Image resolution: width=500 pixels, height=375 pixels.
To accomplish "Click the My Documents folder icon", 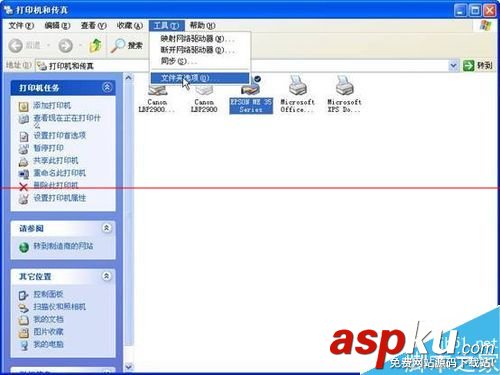I will 24,320.
